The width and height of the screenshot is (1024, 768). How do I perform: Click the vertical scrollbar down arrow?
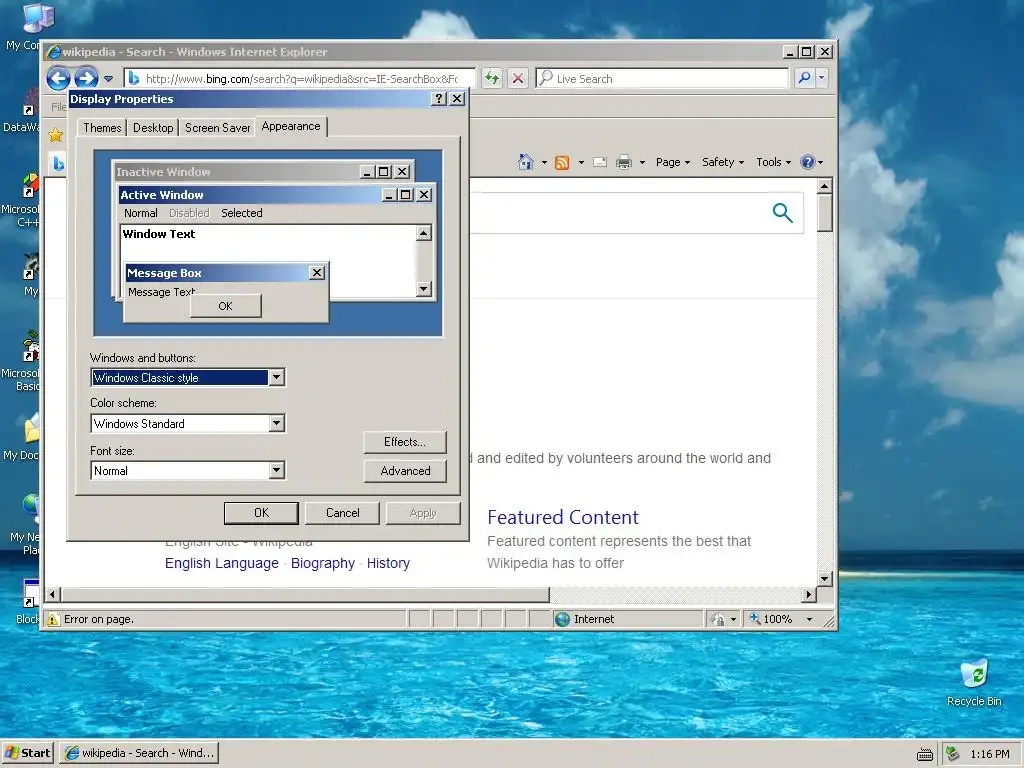[825, 579]
